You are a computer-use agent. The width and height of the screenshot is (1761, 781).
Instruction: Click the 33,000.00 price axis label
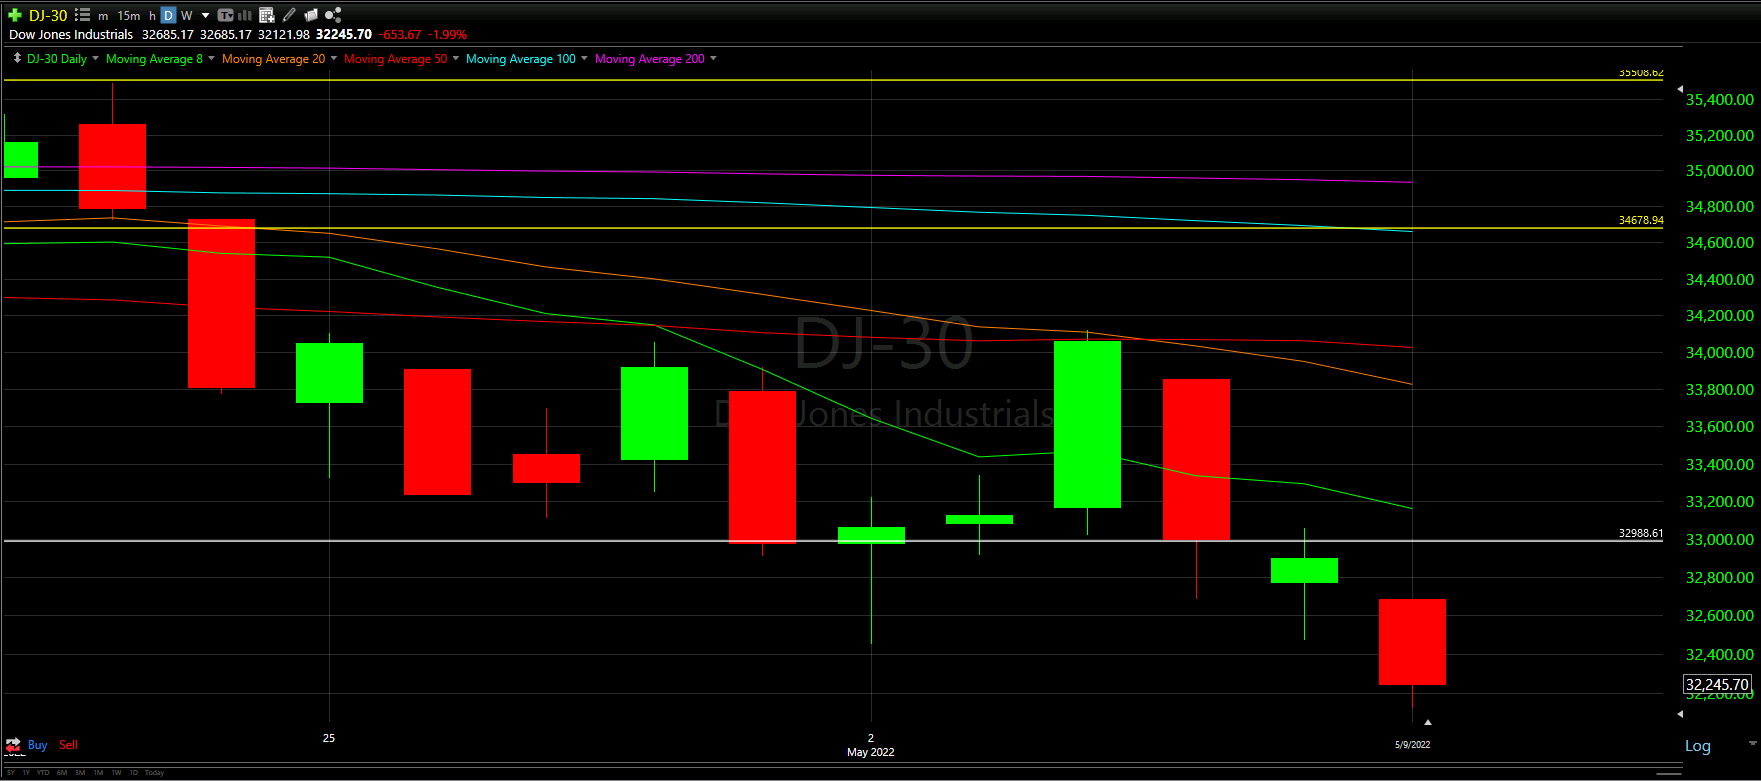(1720, 539)
